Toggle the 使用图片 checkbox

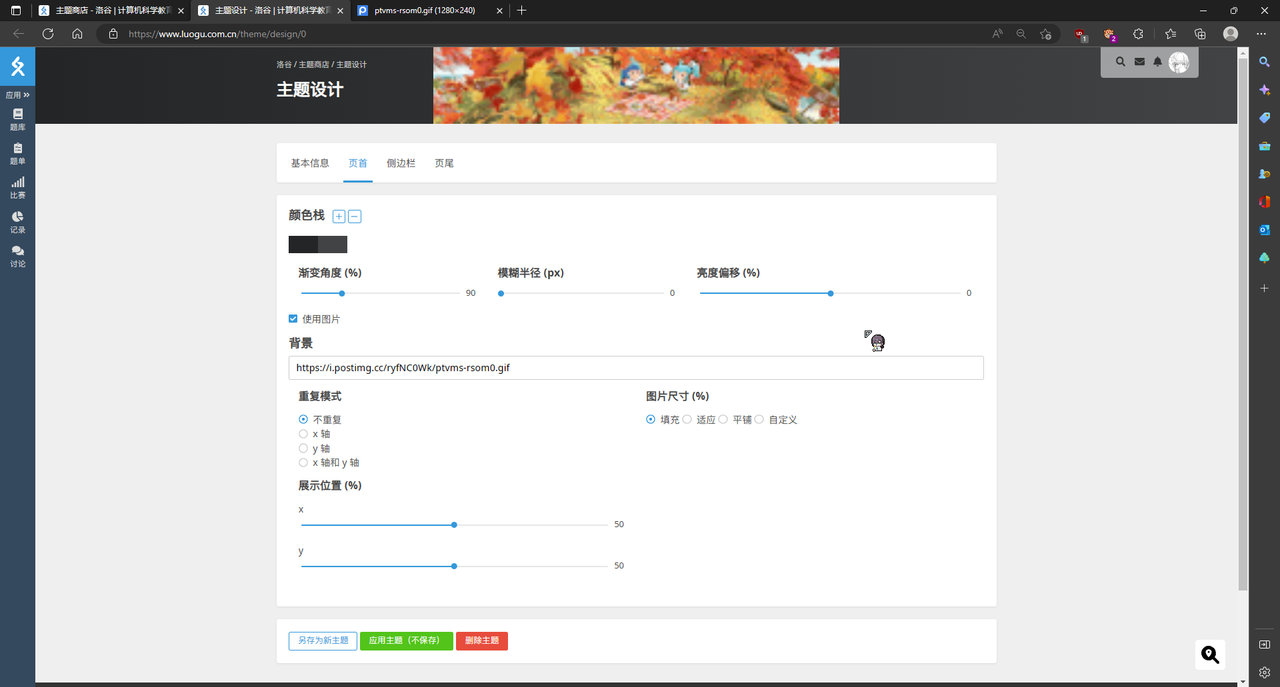[x=293, y=319]
